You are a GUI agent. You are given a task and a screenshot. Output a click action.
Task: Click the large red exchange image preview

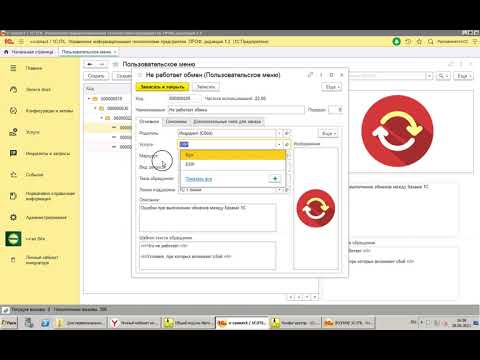click(x=397, y=131)
